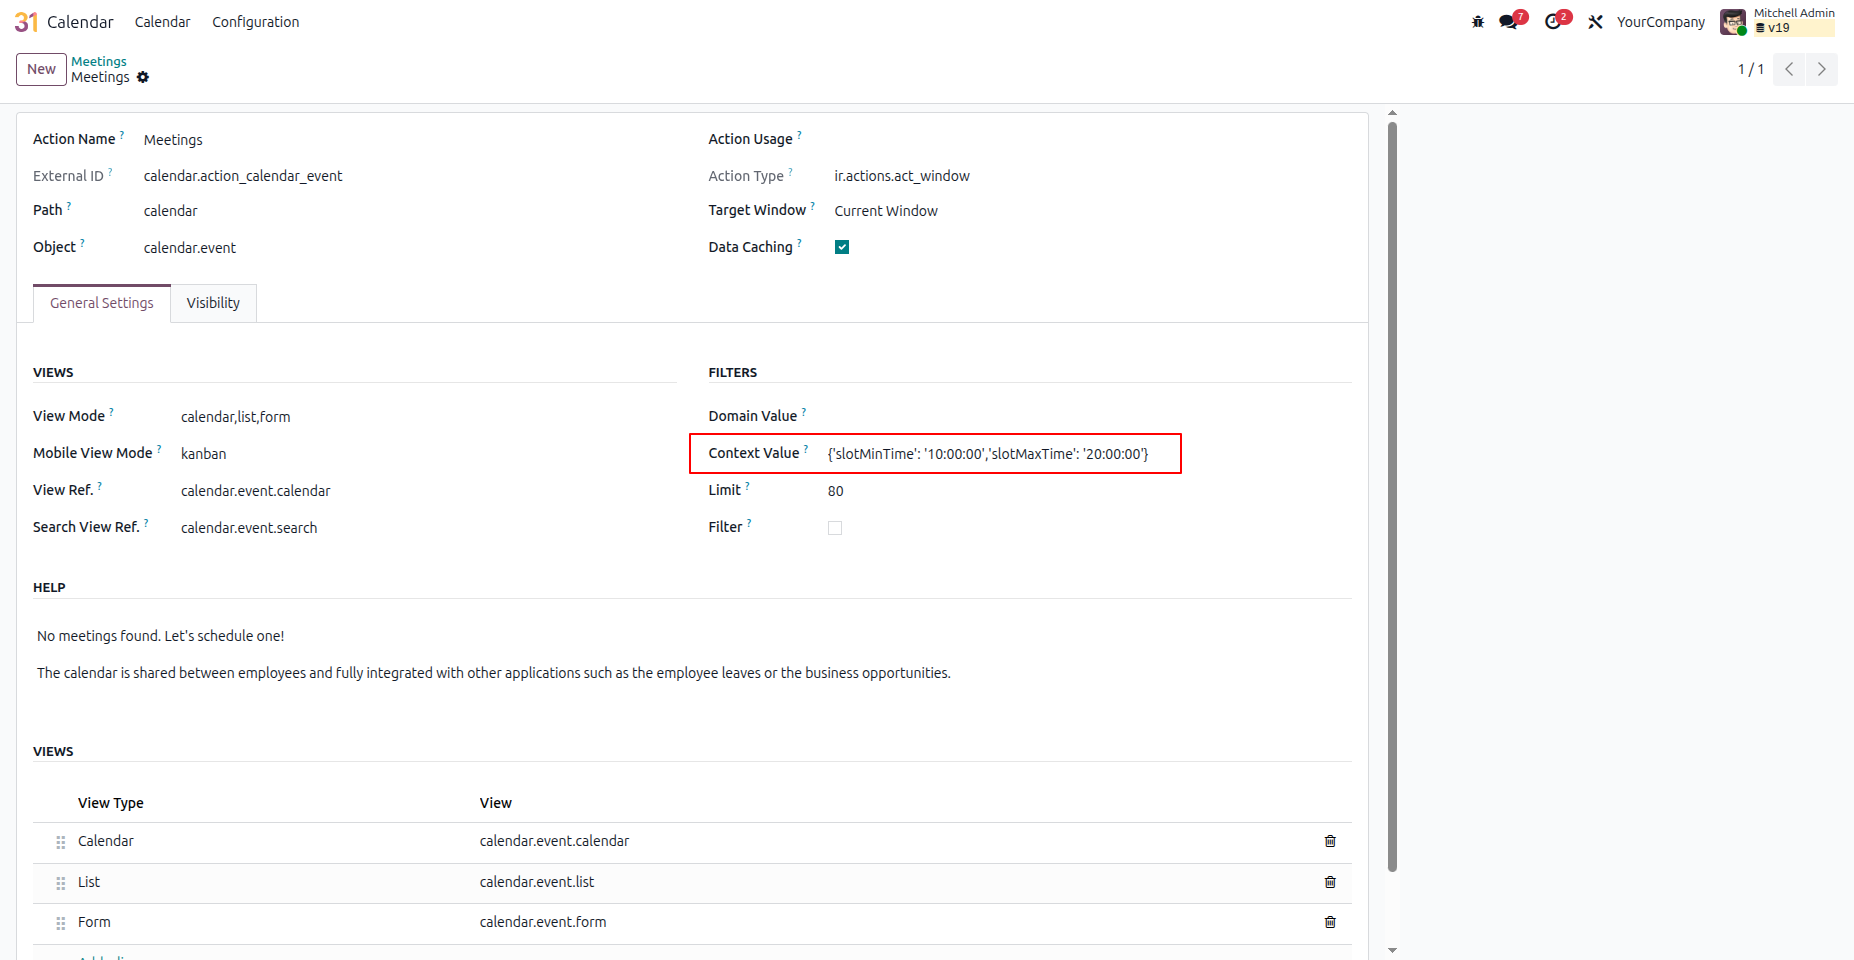The height and width of the screenshot is (960, 1854).
Task: Click the External ID calendar.action_calendar_event value
Action: coord(243,176)
